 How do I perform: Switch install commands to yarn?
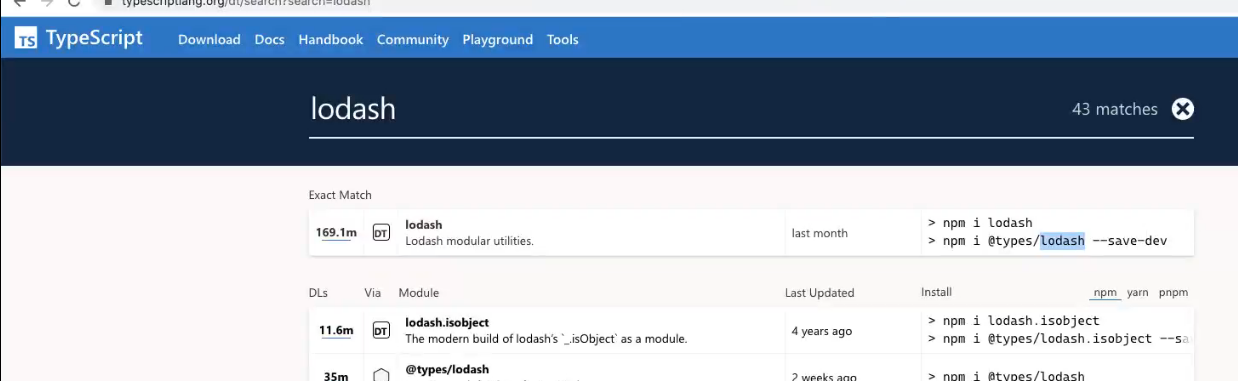pos(1138,293)
